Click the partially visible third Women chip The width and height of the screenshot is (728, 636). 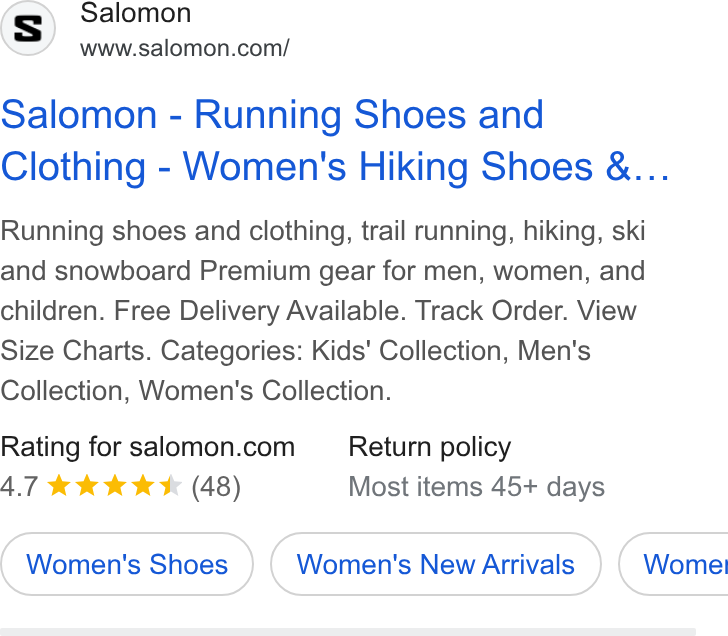tap(674, 564)
